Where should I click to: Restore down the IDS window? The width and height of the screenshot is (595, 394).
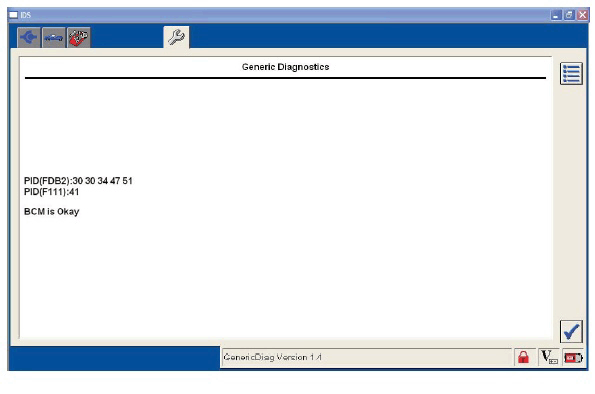click(569, 15)
